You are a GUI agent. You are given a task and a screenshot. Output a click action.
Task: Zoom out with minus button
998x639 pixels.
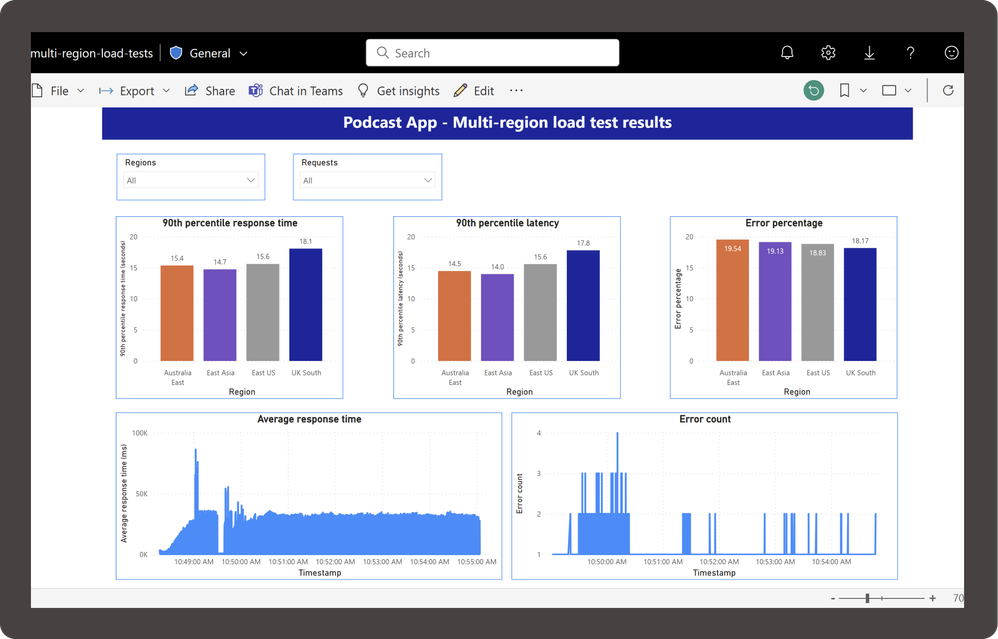tap(833, 598)
